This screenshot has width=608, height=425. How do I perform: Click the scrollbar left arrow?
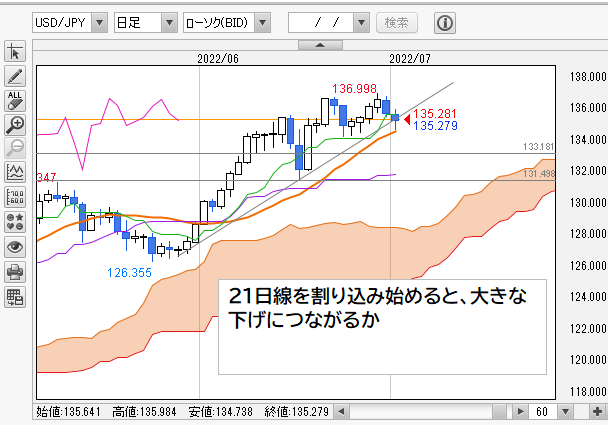[341, 411]
